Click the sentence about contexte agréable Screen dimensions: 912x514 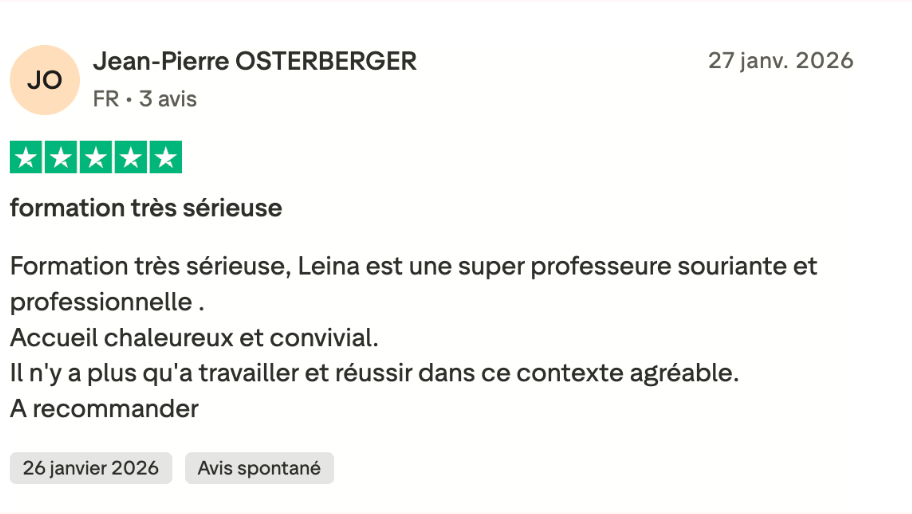click(x=375, y=373)
